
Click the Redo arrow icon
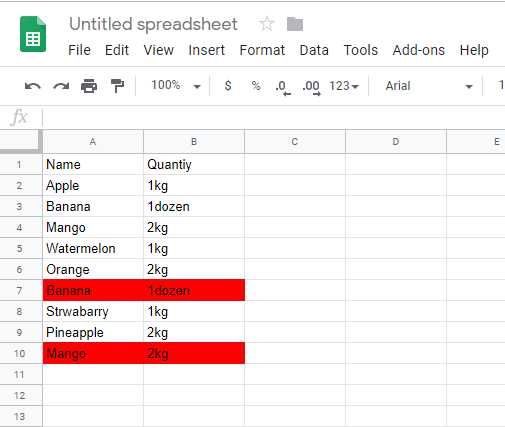61,86
